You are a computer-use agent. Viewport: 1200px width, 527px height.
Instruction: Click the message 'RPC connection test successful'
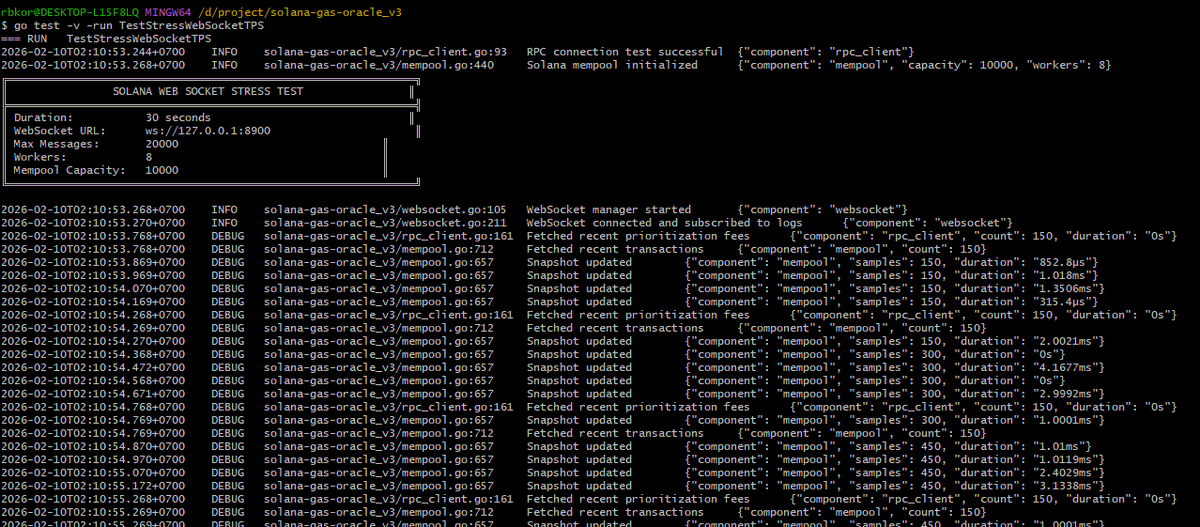(x=625, y=51)
